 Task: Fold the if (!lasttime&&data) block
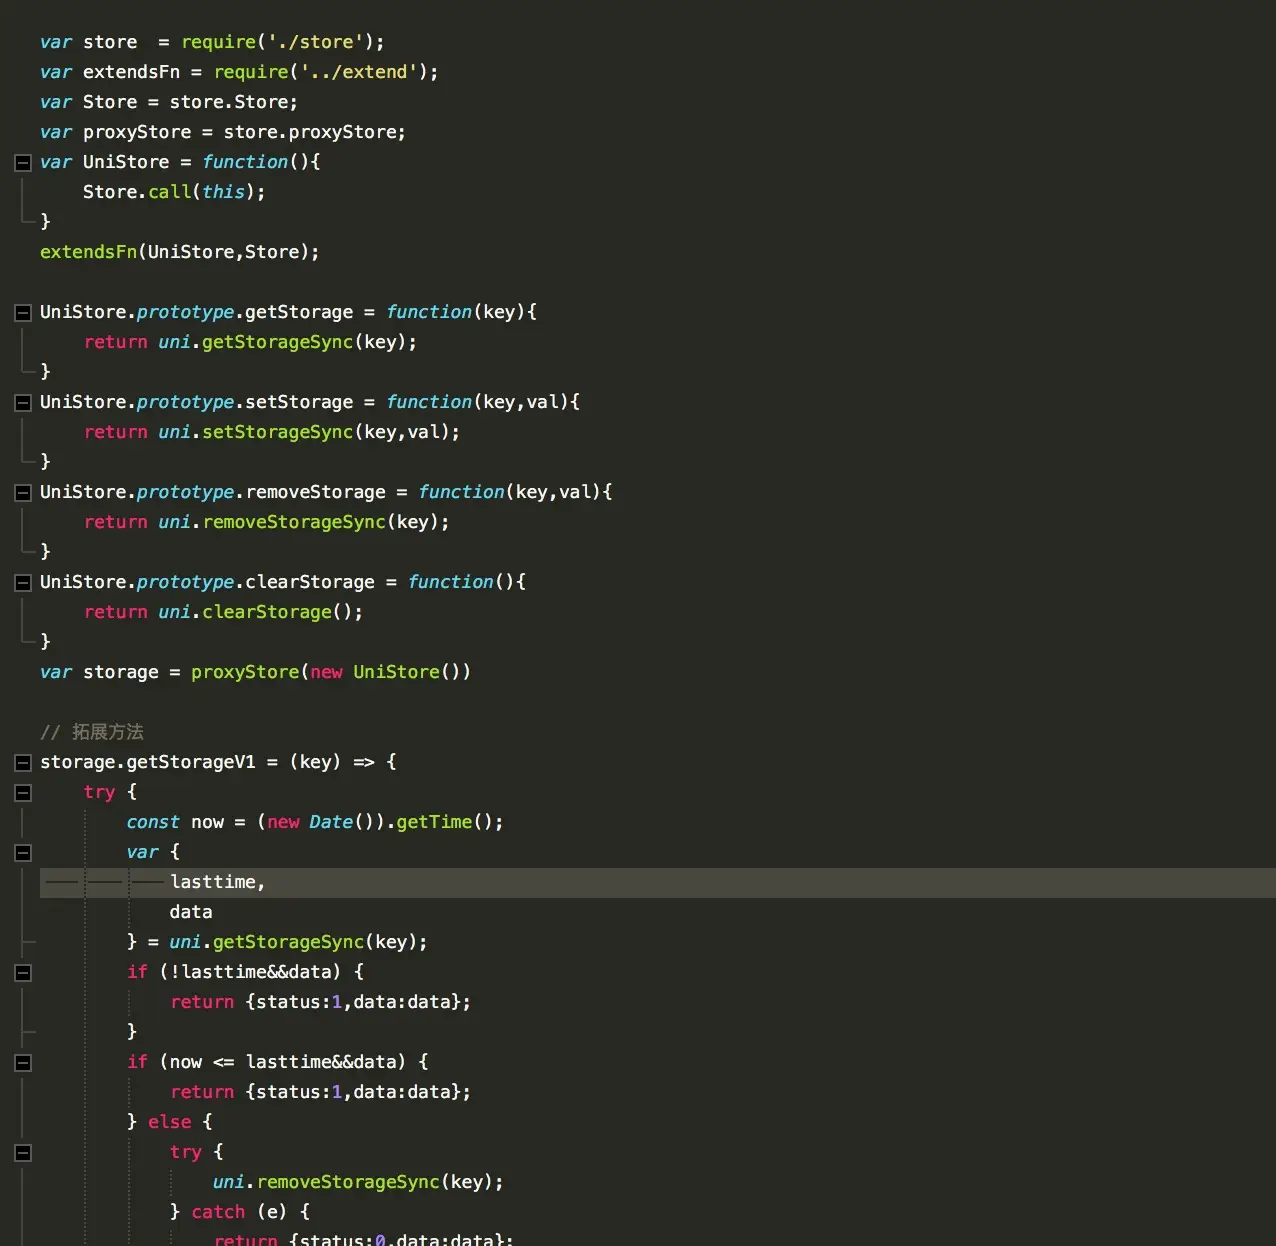point(23,973)
